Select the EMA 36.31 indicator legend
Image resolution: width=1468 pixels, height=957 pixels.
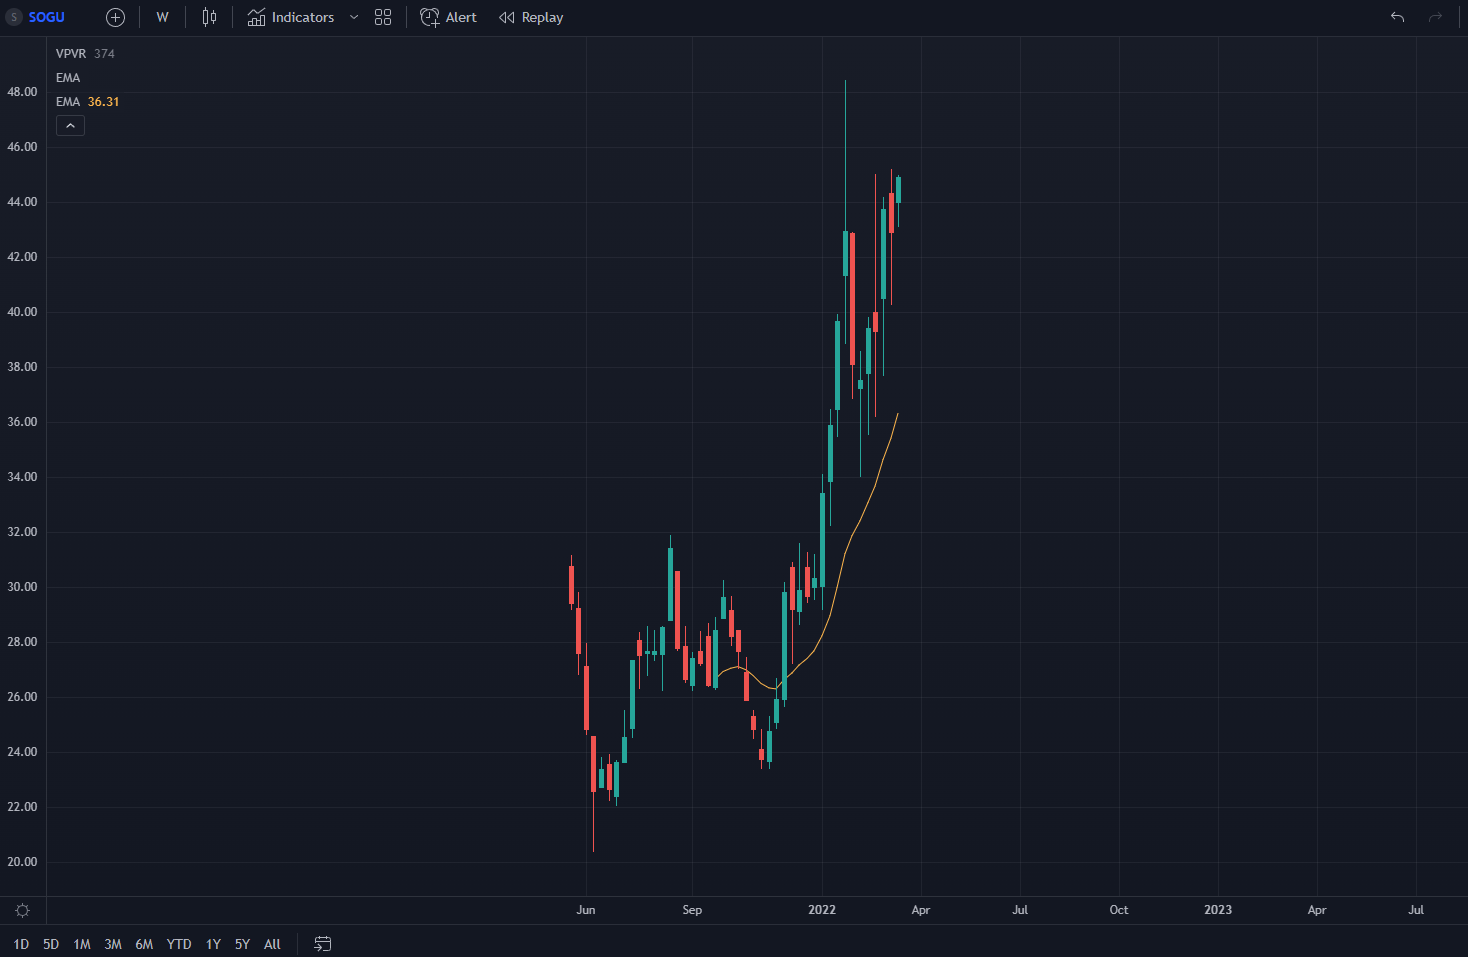87,102
